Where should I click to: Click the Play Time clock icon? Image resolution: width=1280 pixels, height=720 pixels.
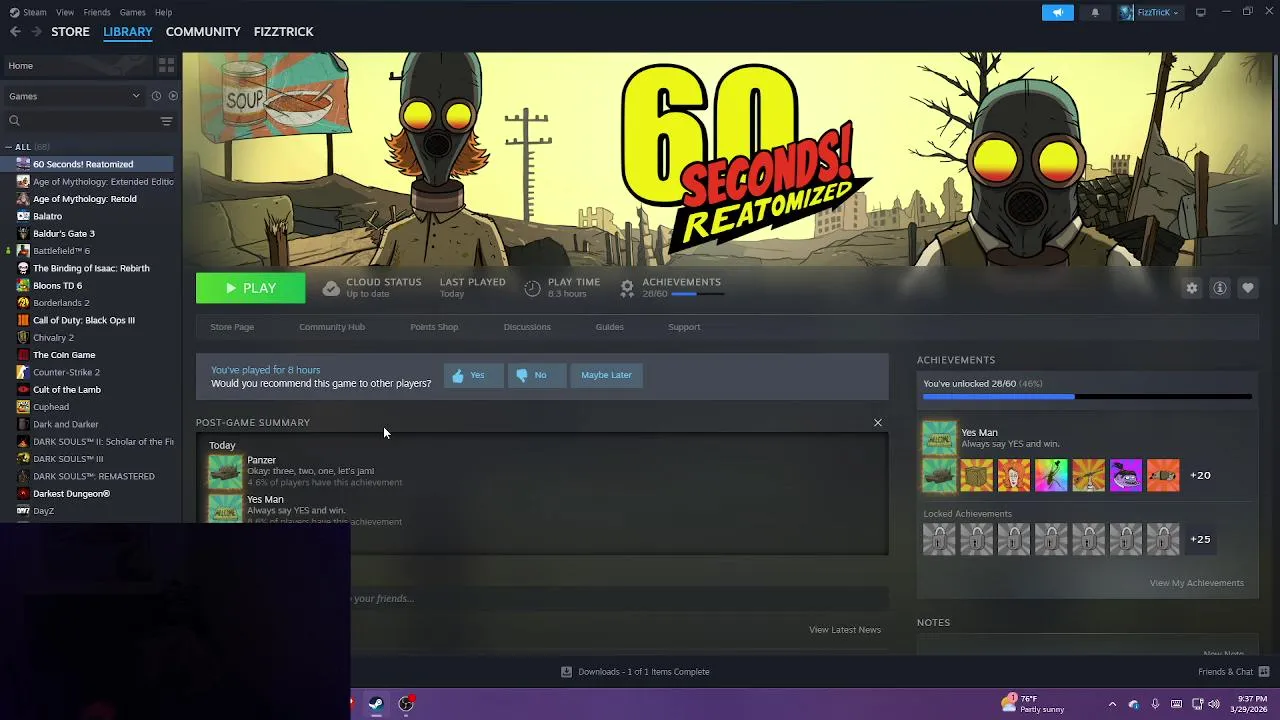(532, 288)
